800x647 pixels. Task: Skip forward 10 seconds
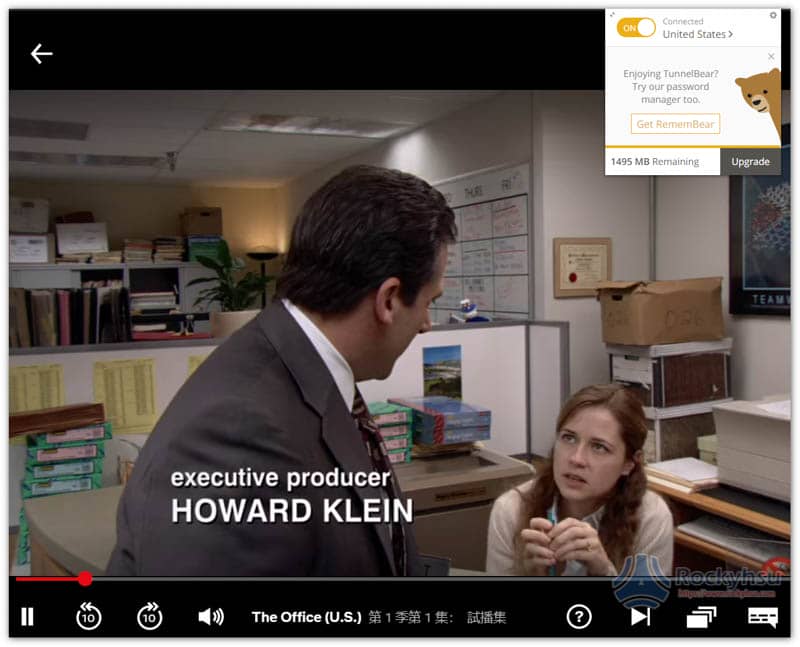click(x=149, y=616)
